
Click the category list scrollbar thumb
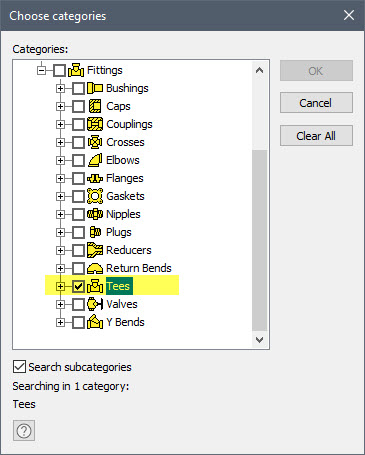(259, 240)
